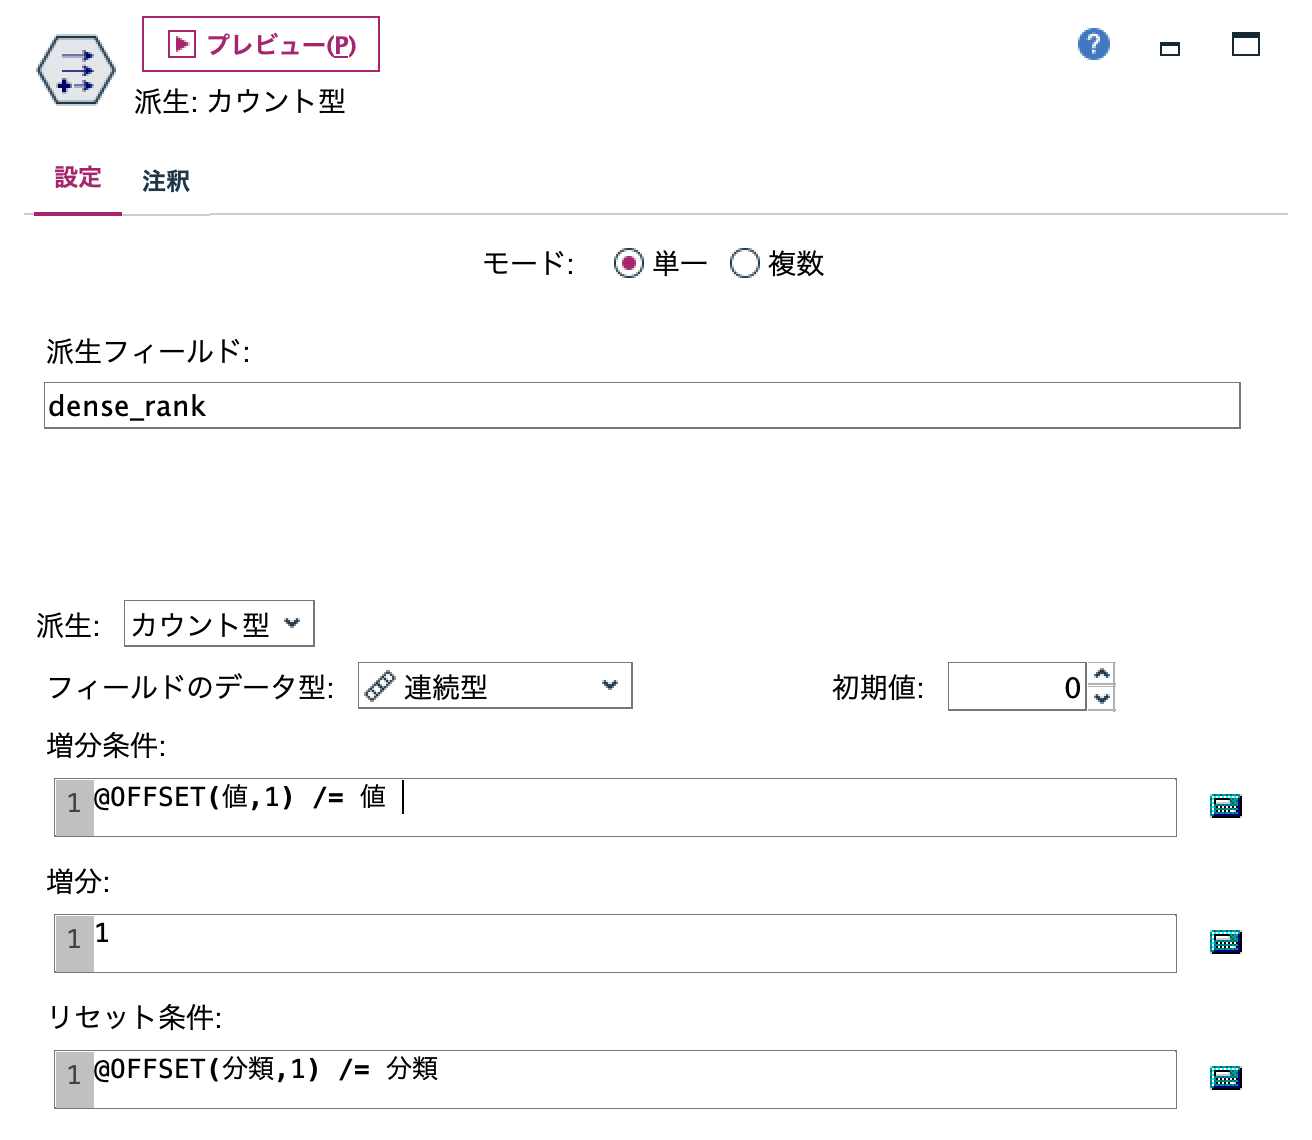Click in the リセット条件 expression editor
The width and height of the screenshot is (1312, 1140).
(x=600, y=1078)
